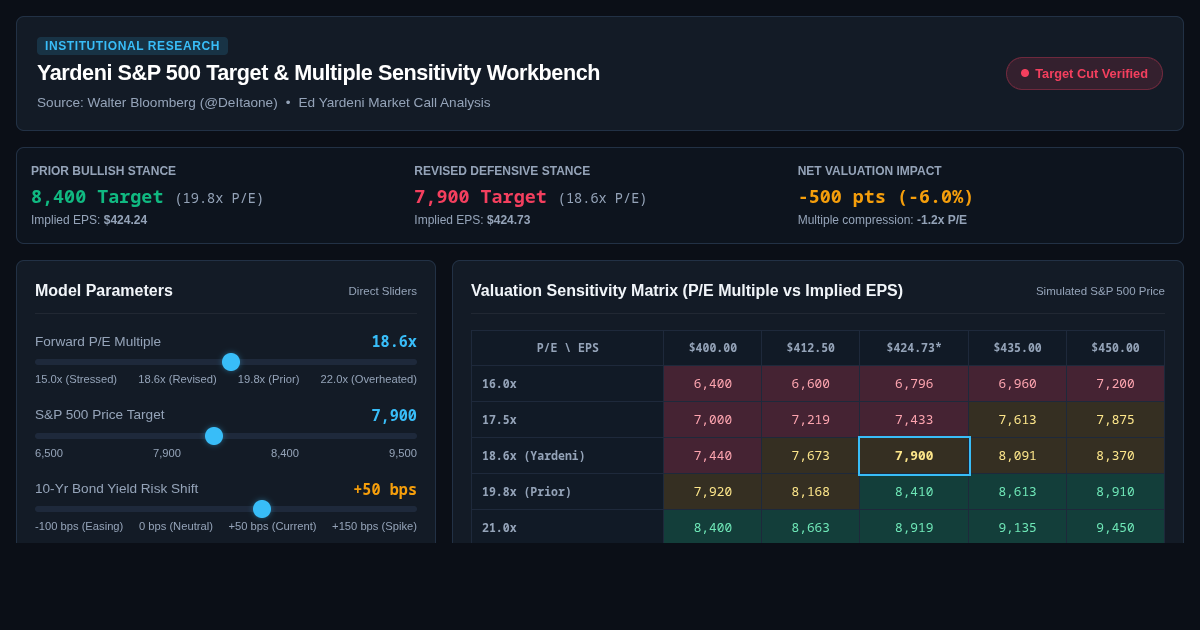Click the 7,875 matrix cell

click(x=1115, y=420)
